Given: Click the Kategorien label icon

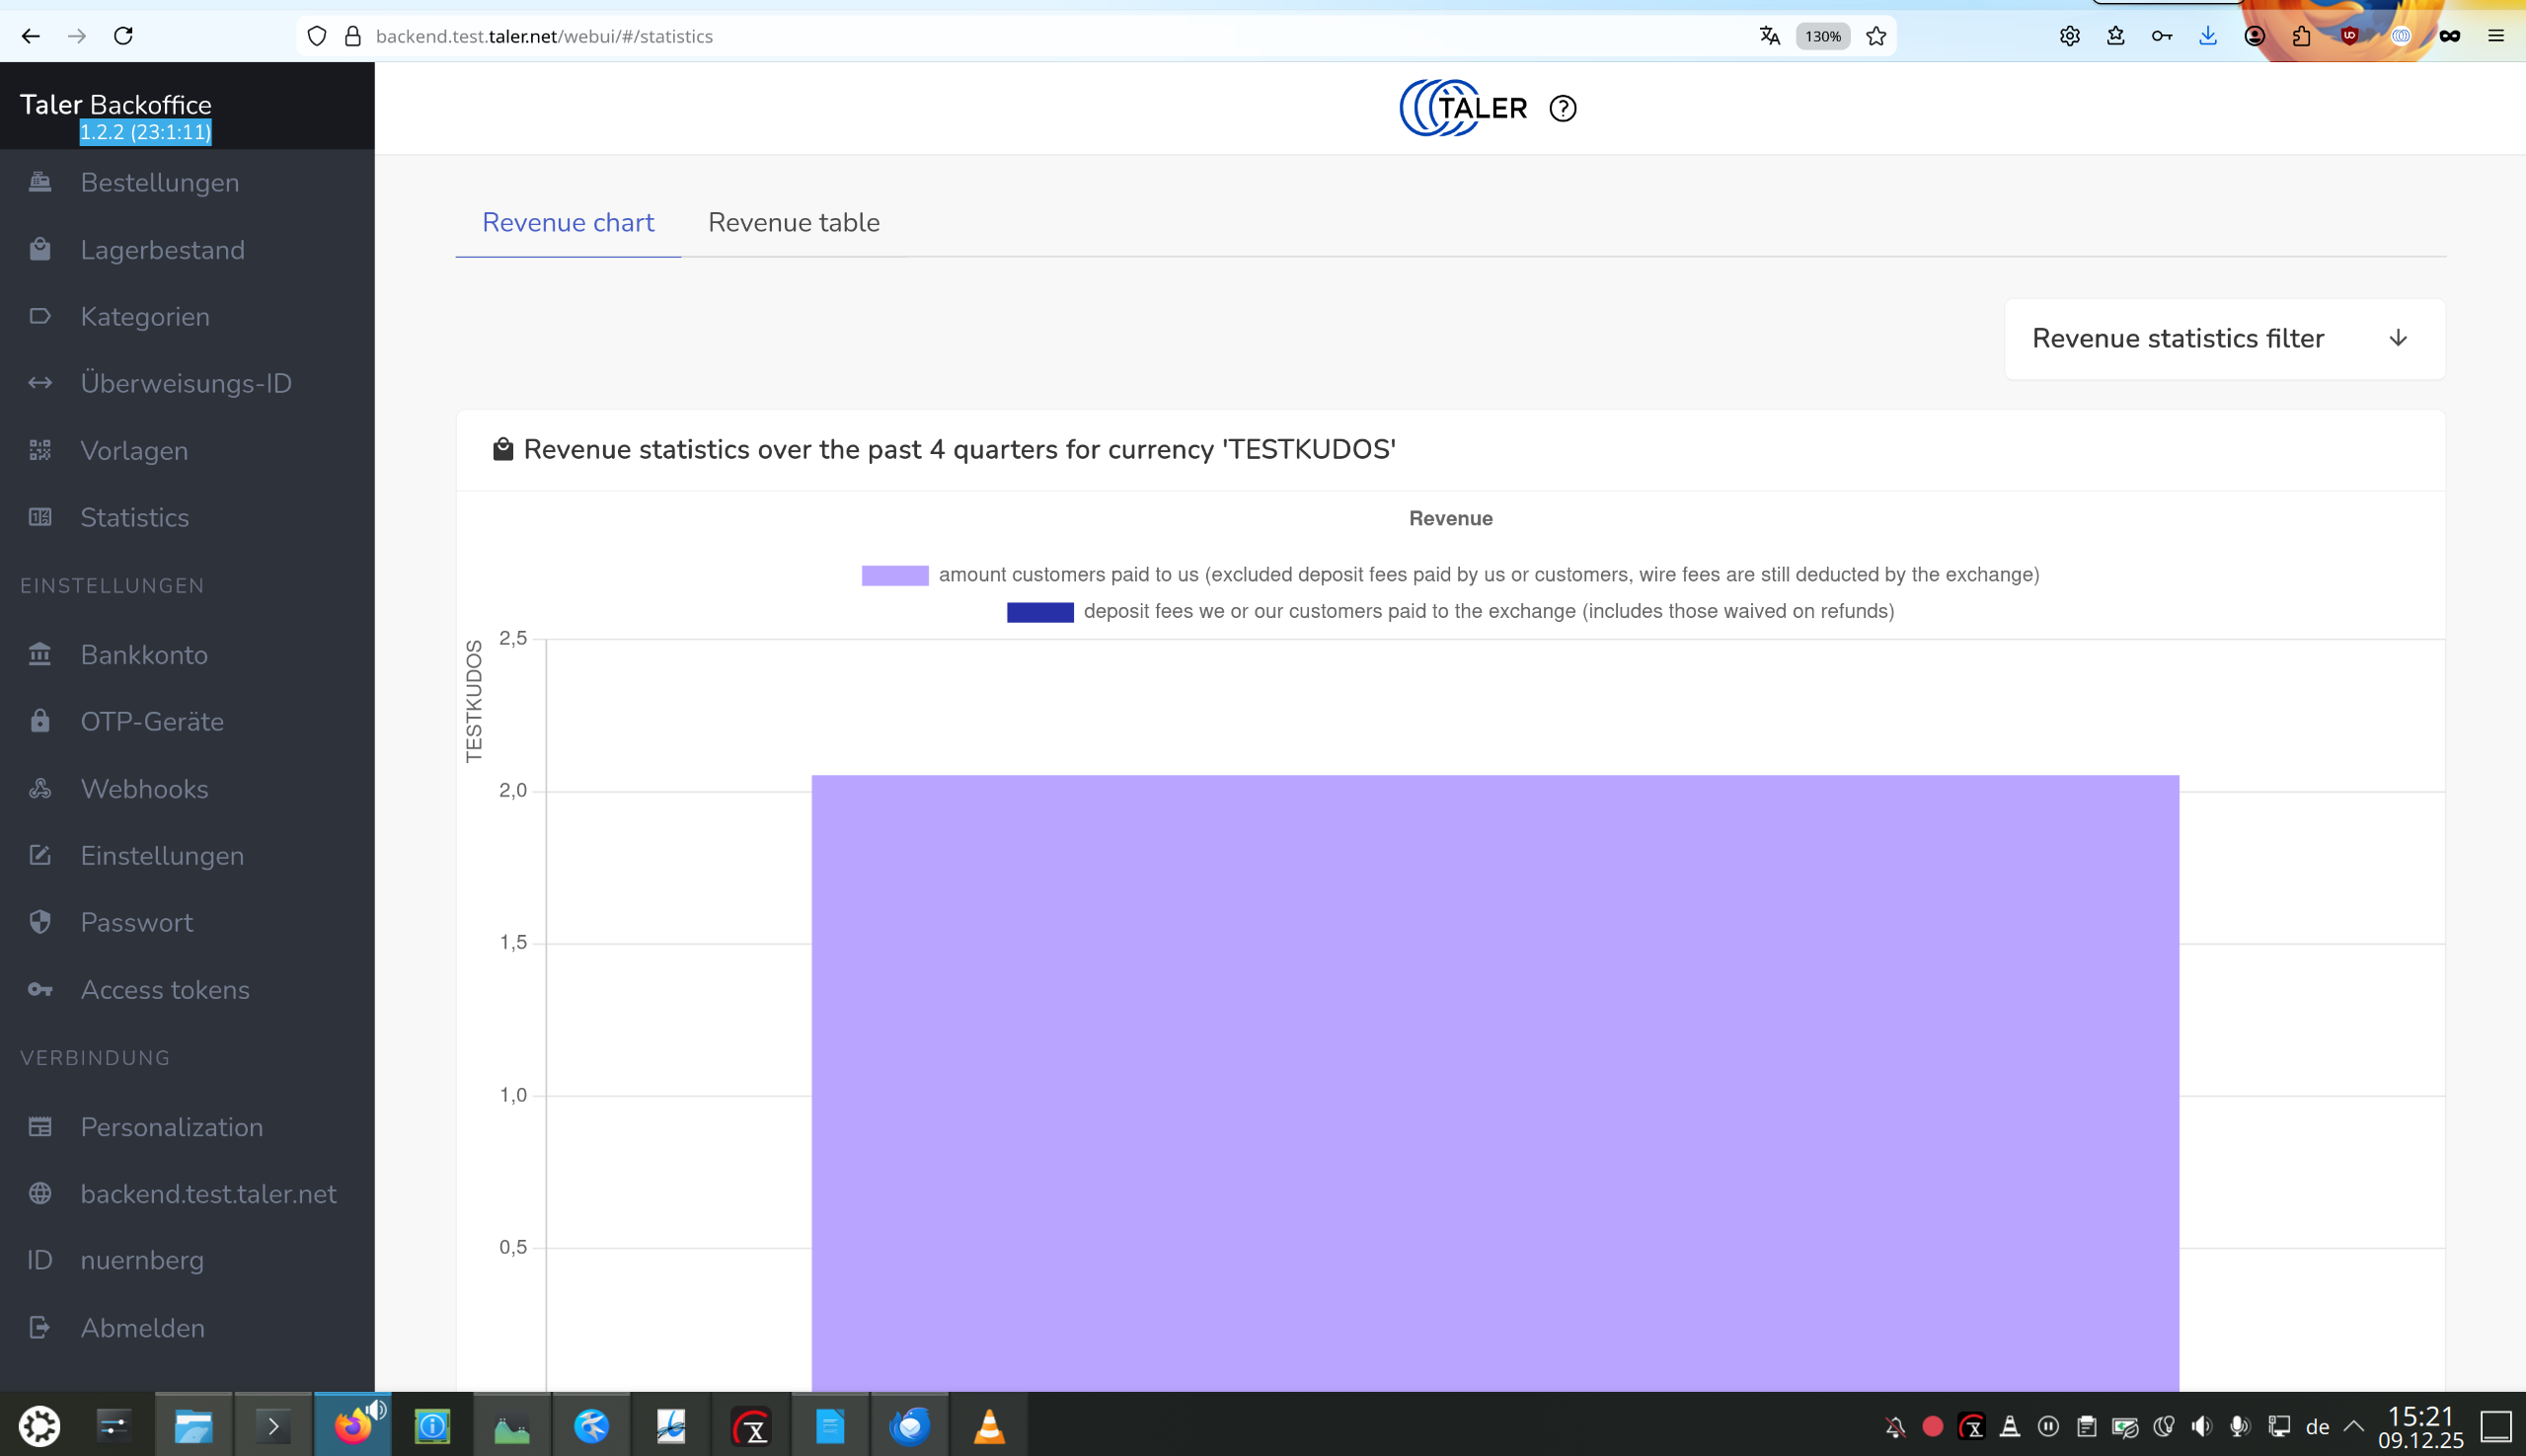Looking at the screenshot, I should [x=40, y=316].
